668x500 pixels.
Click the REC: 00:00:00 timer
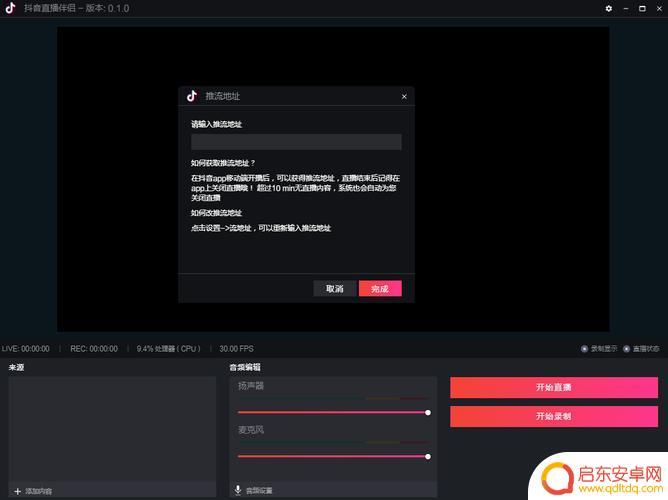(x=94, y=349)
